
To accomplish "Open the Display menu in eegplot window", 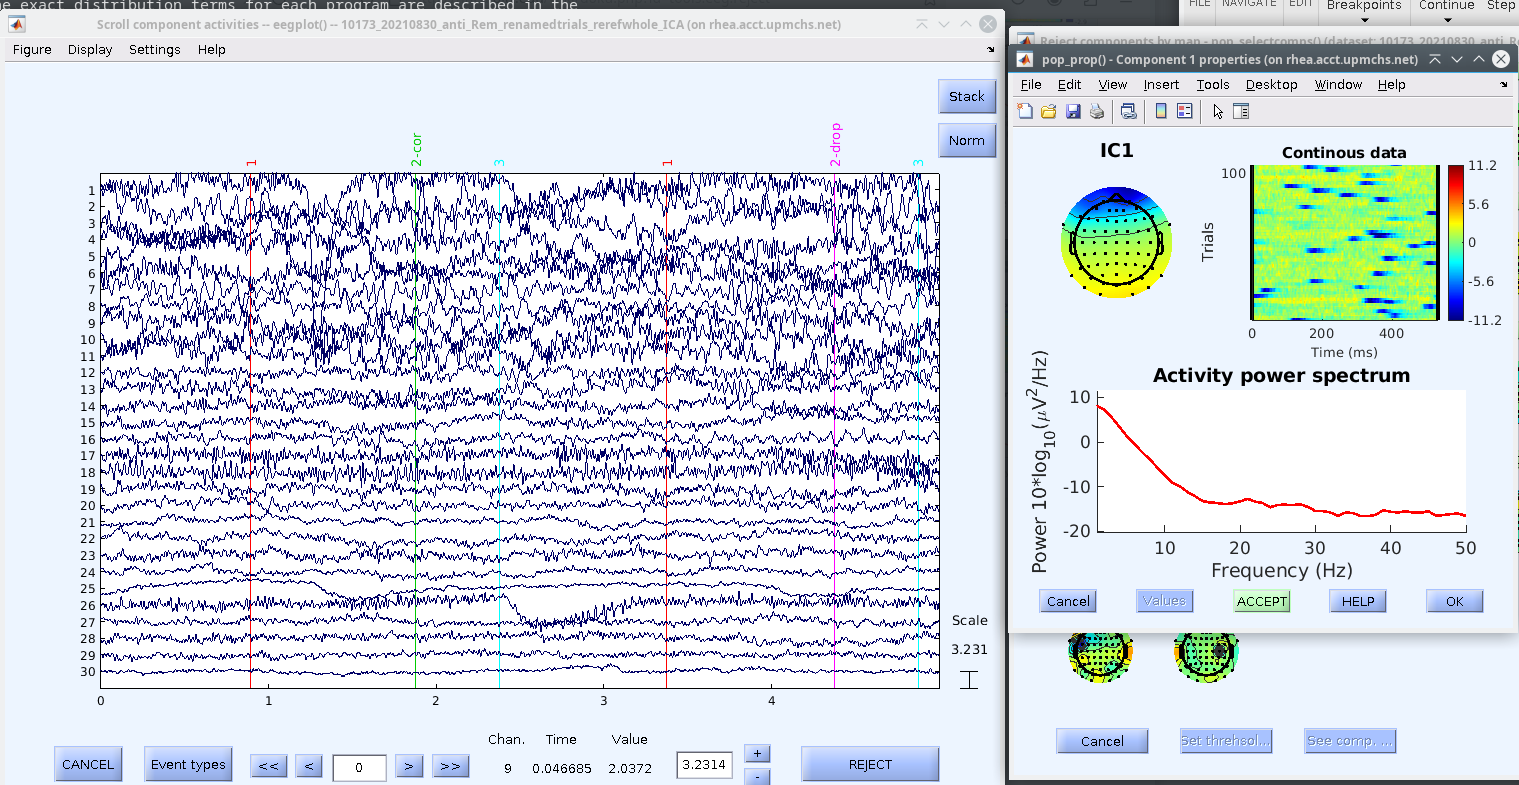I will point(90,50).
